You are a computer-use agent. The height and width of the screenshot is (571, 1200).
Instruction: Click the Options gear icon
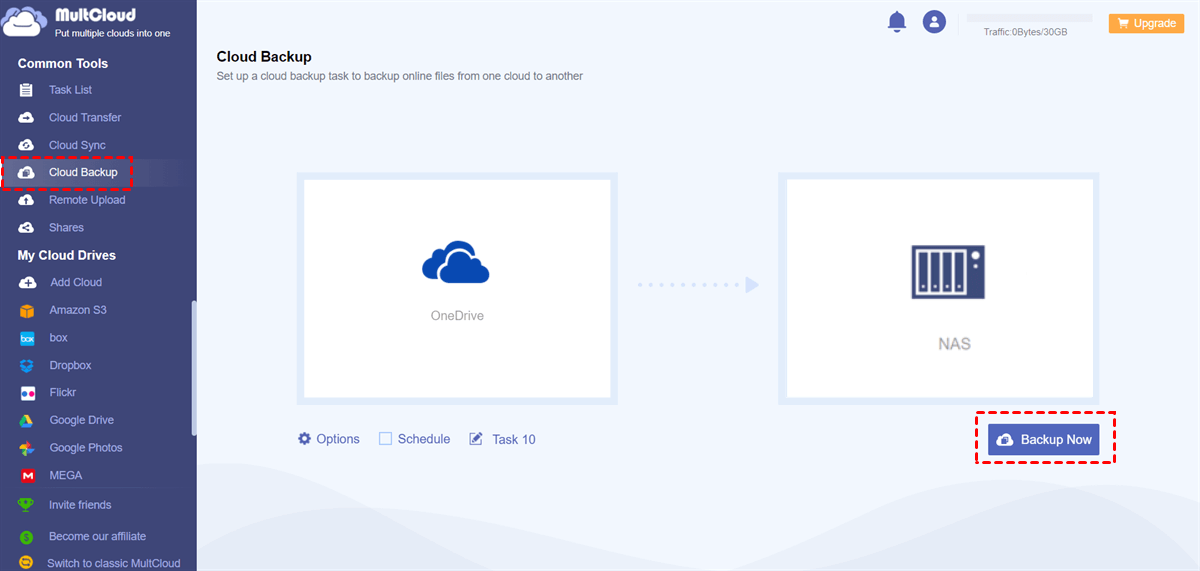pos(305,439)
